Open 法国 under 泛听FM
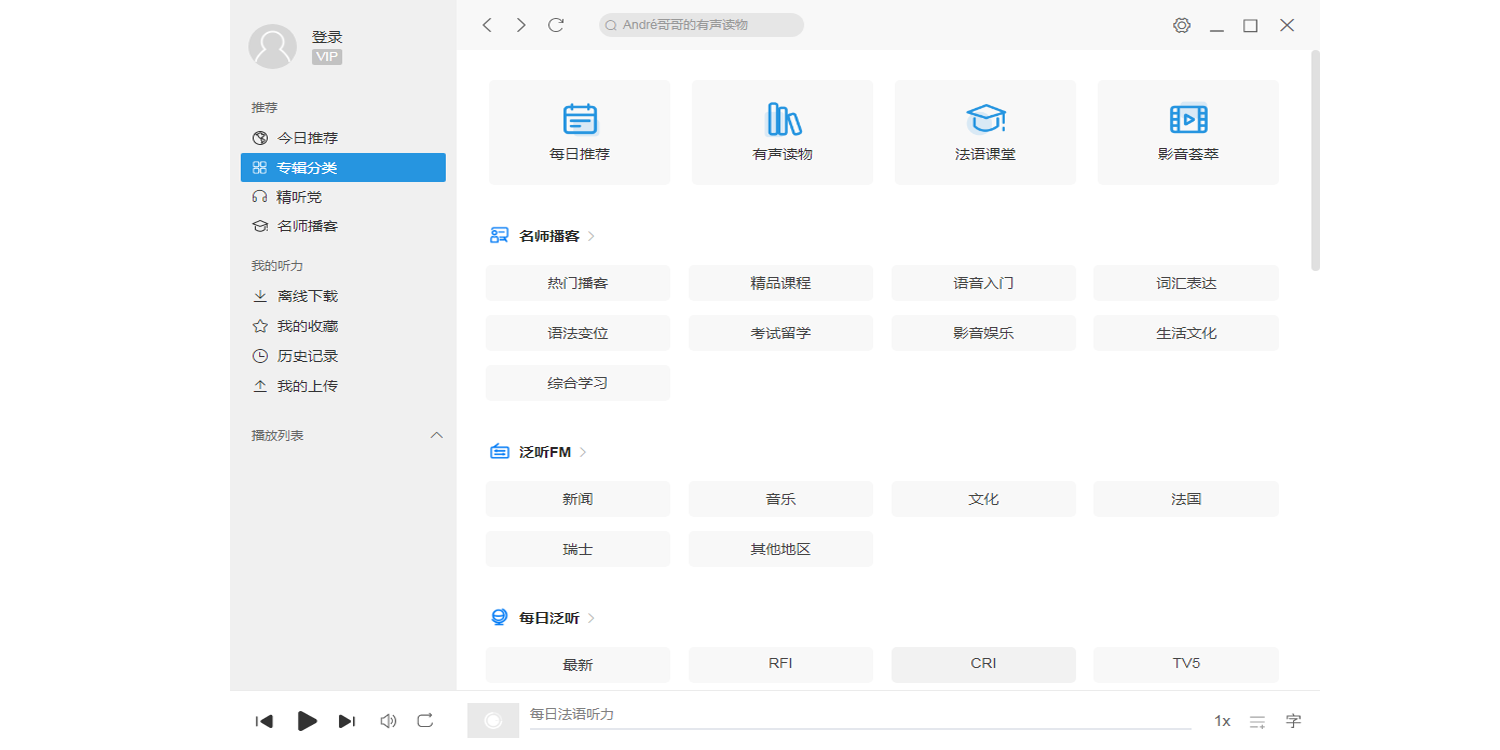 pos(1186,499)
